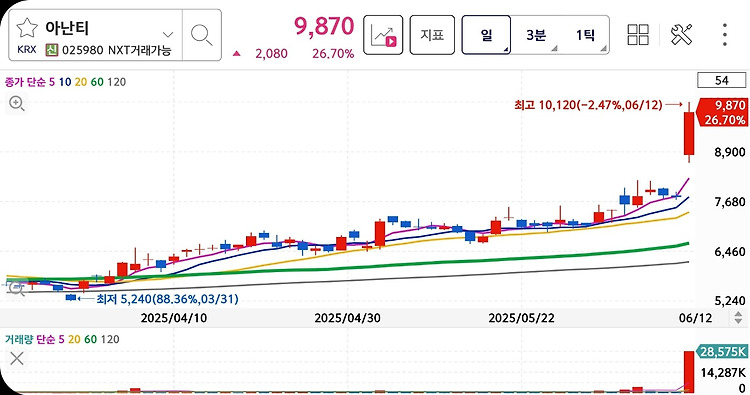Edit the candle count field showing 54

[722, 81]
